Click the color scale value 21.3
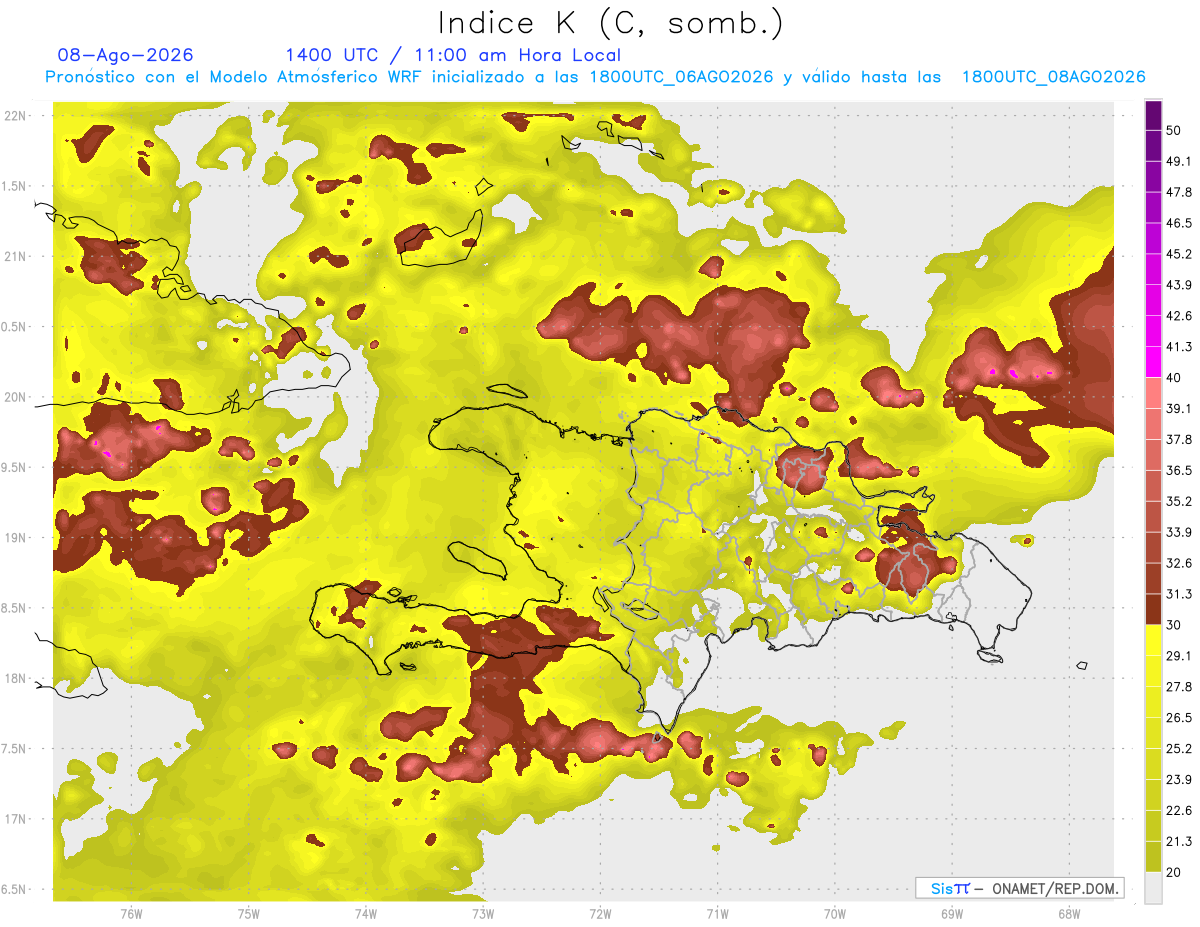Screen dimensions: 1200x927 tap(1179, 842)
